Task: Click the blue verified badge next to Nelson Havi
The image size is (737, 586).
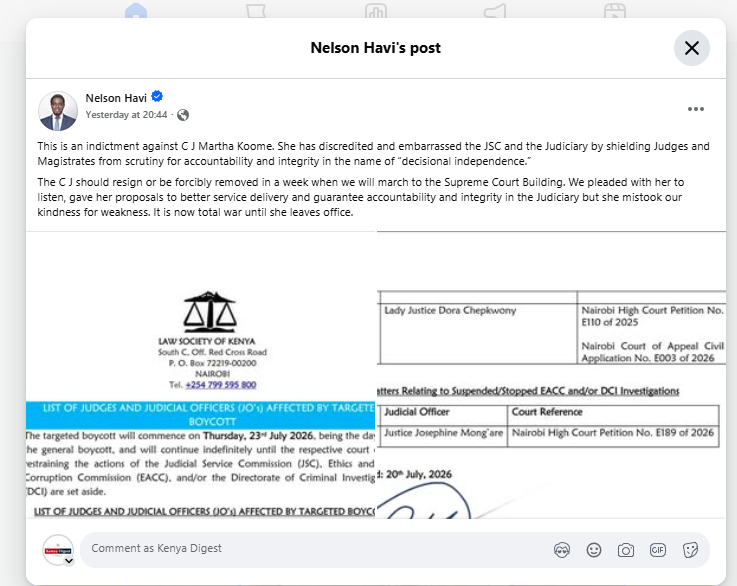Action: coord(157,97)
